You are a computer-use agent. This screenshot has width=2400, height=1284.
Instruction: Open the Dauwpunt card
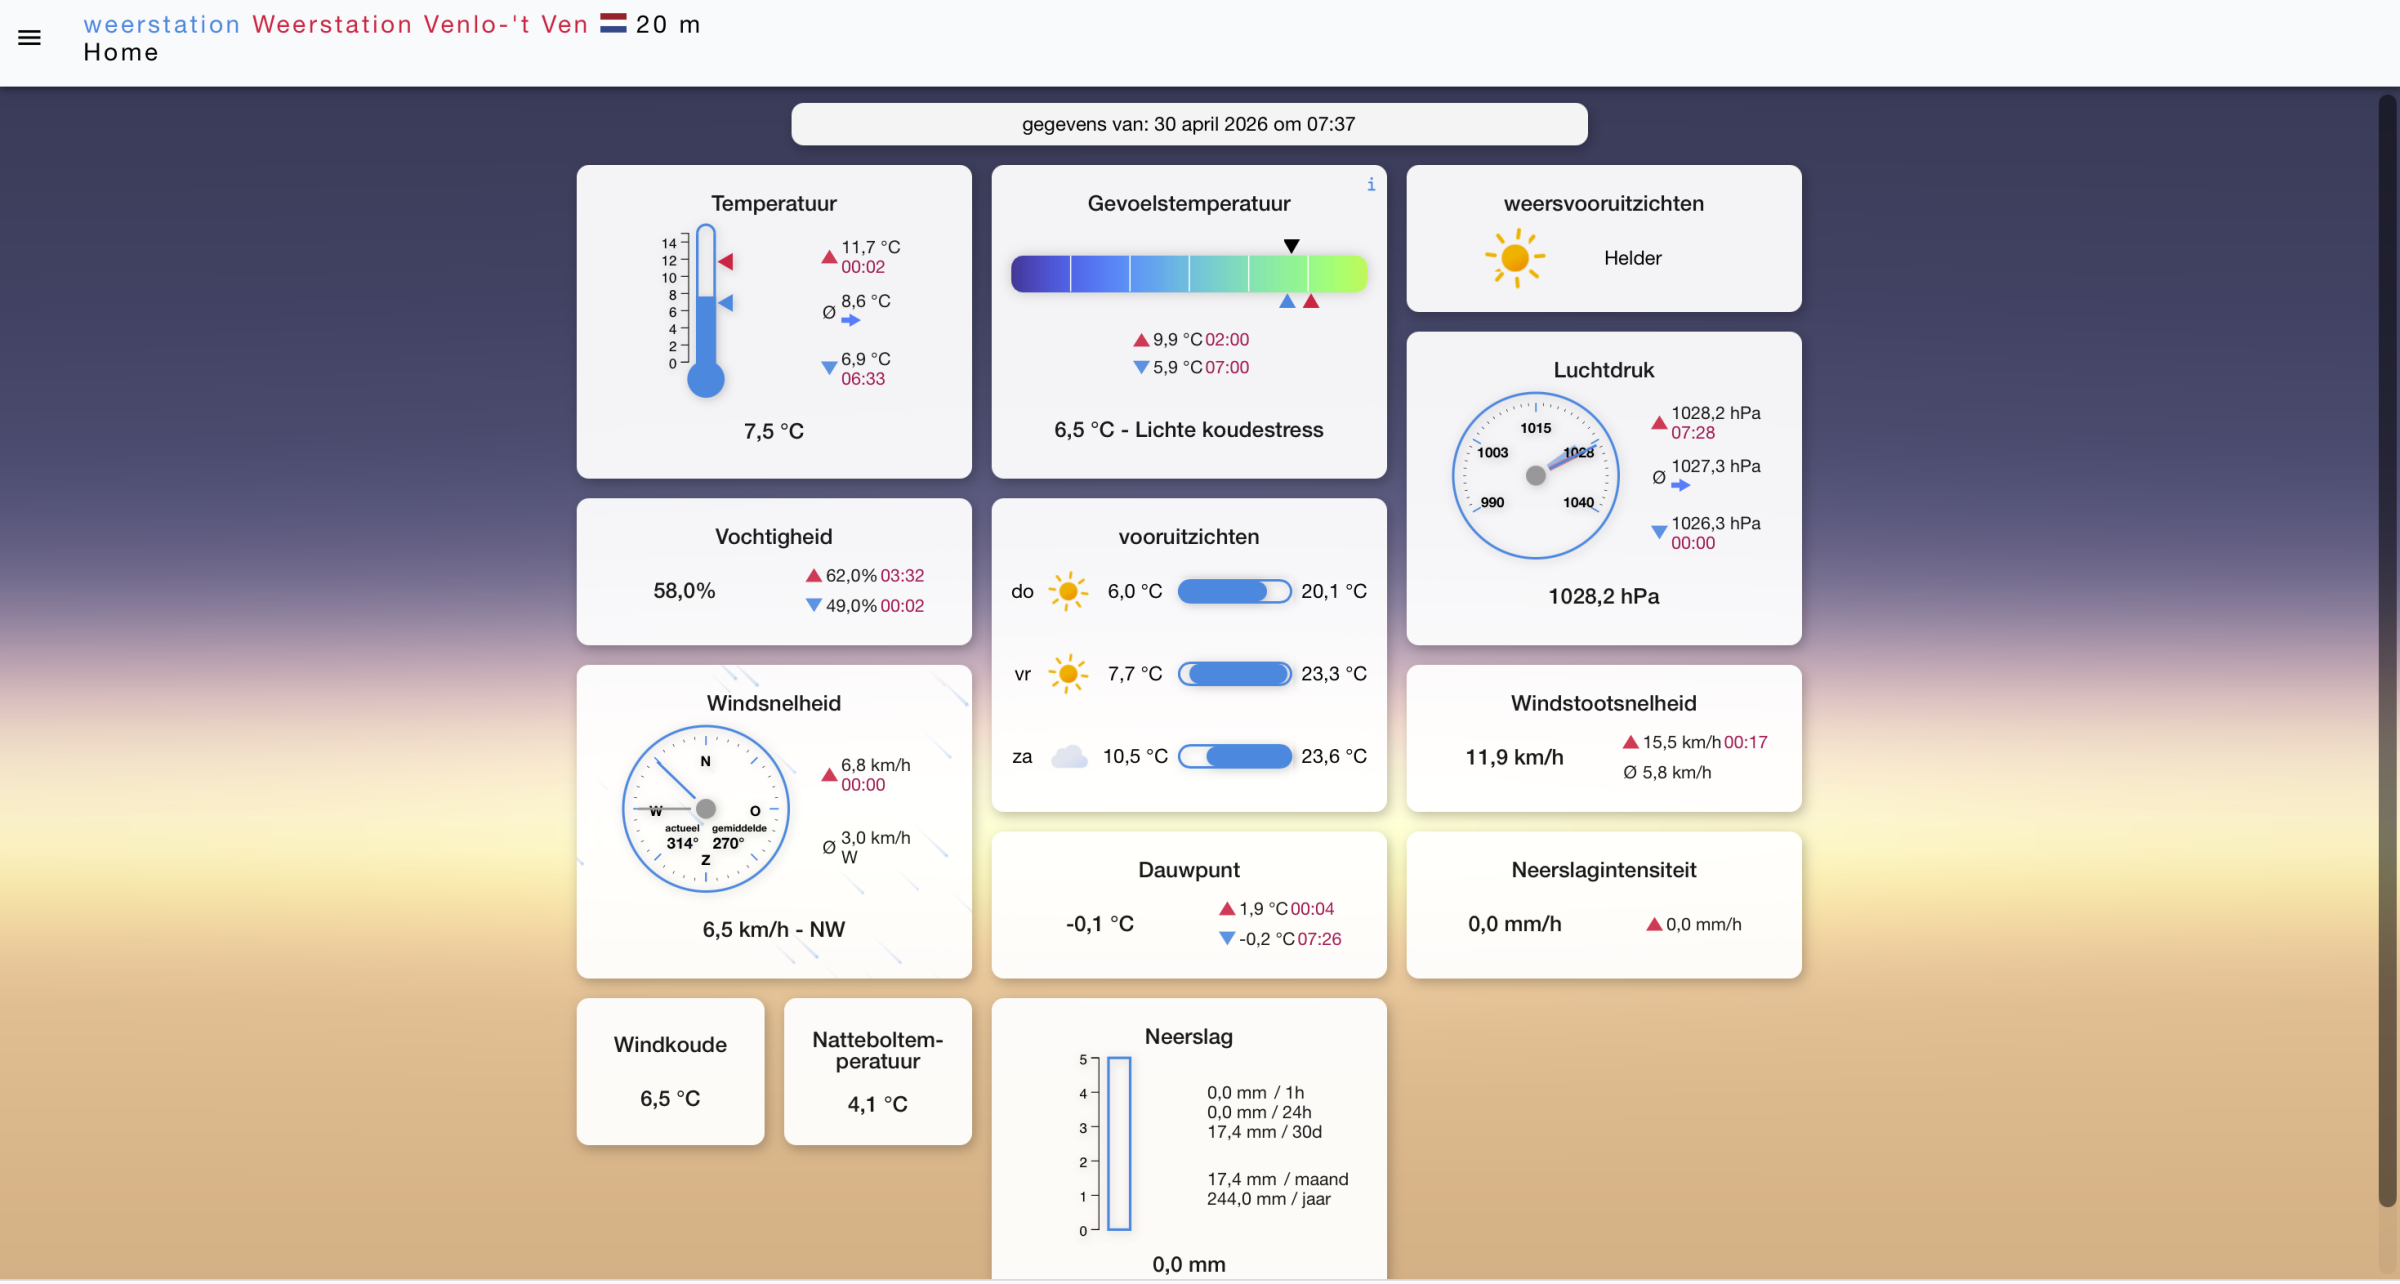click(x=1188, y=904)
